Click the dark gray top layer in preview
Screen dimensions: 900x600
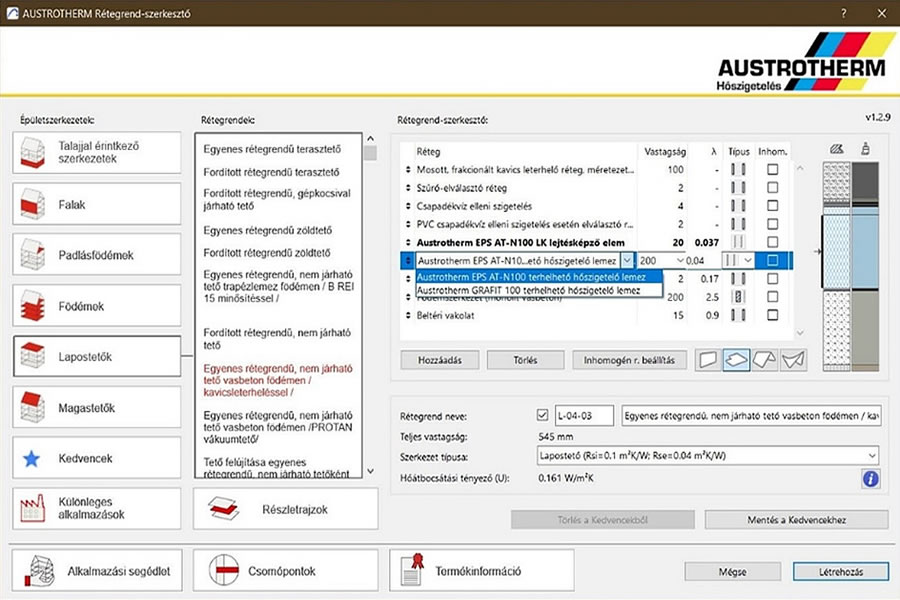tap(865, 179)
